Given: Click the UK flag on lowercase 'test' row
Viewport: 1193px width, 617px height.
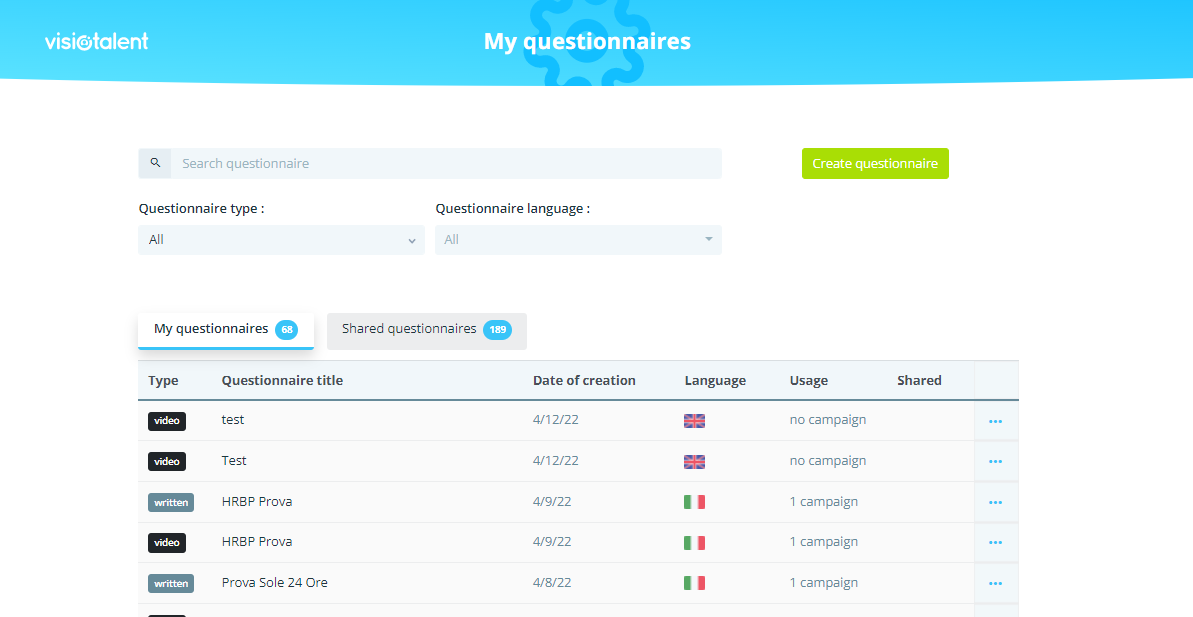Looking at the screenshot, I should (x=694, y=421).
